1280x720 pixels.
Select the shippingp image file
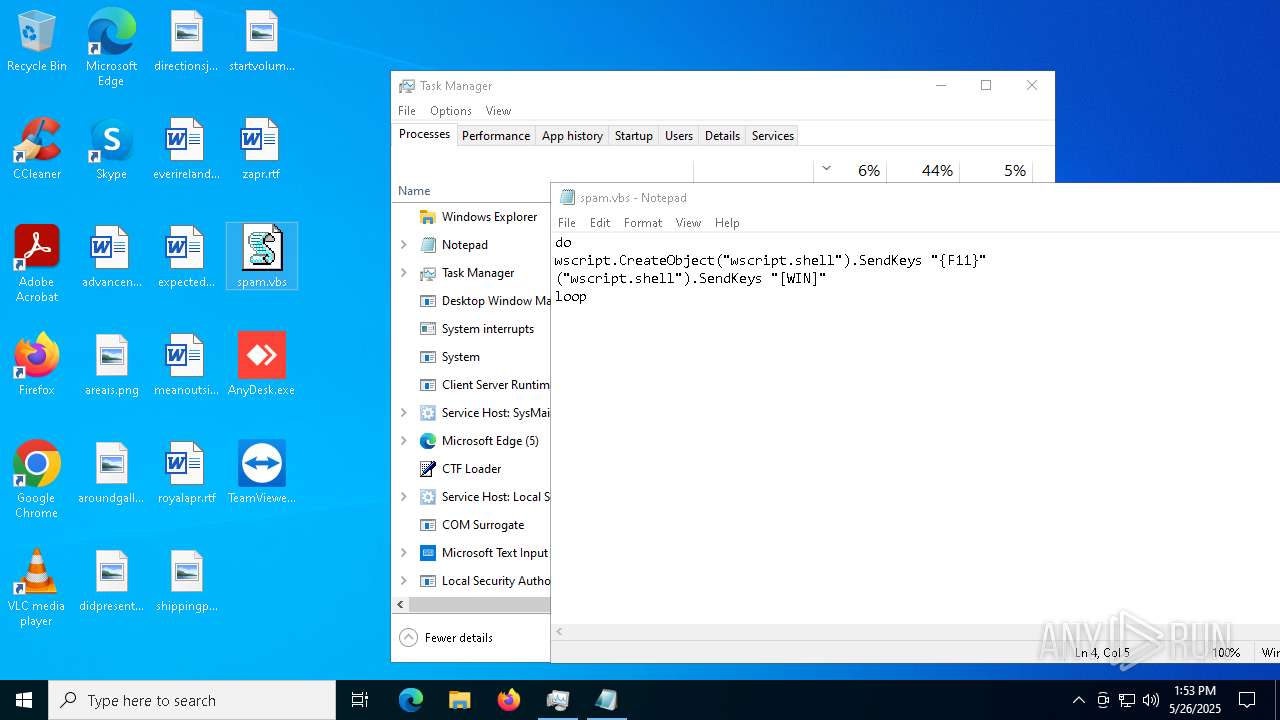tap(186, 582)
